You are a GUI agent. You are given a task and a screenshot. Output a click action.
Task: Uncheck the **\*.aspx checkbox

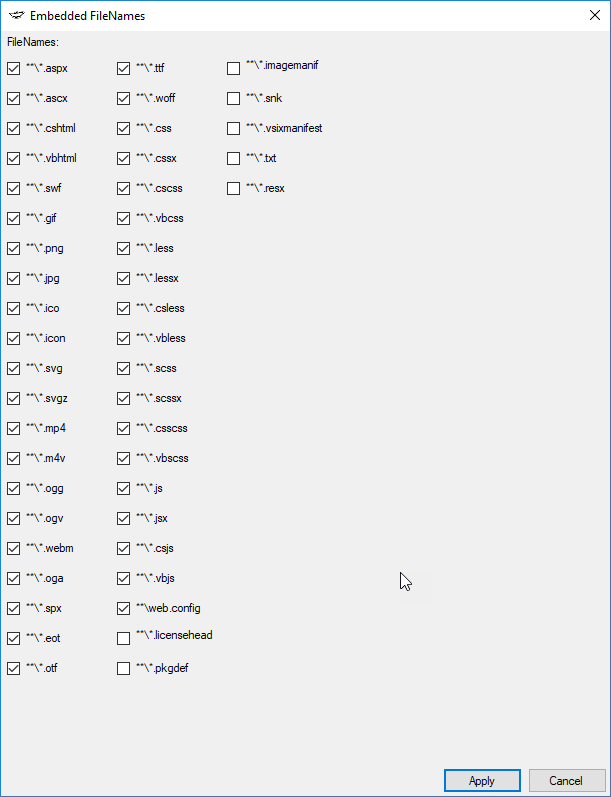click(x=14, y=69)
